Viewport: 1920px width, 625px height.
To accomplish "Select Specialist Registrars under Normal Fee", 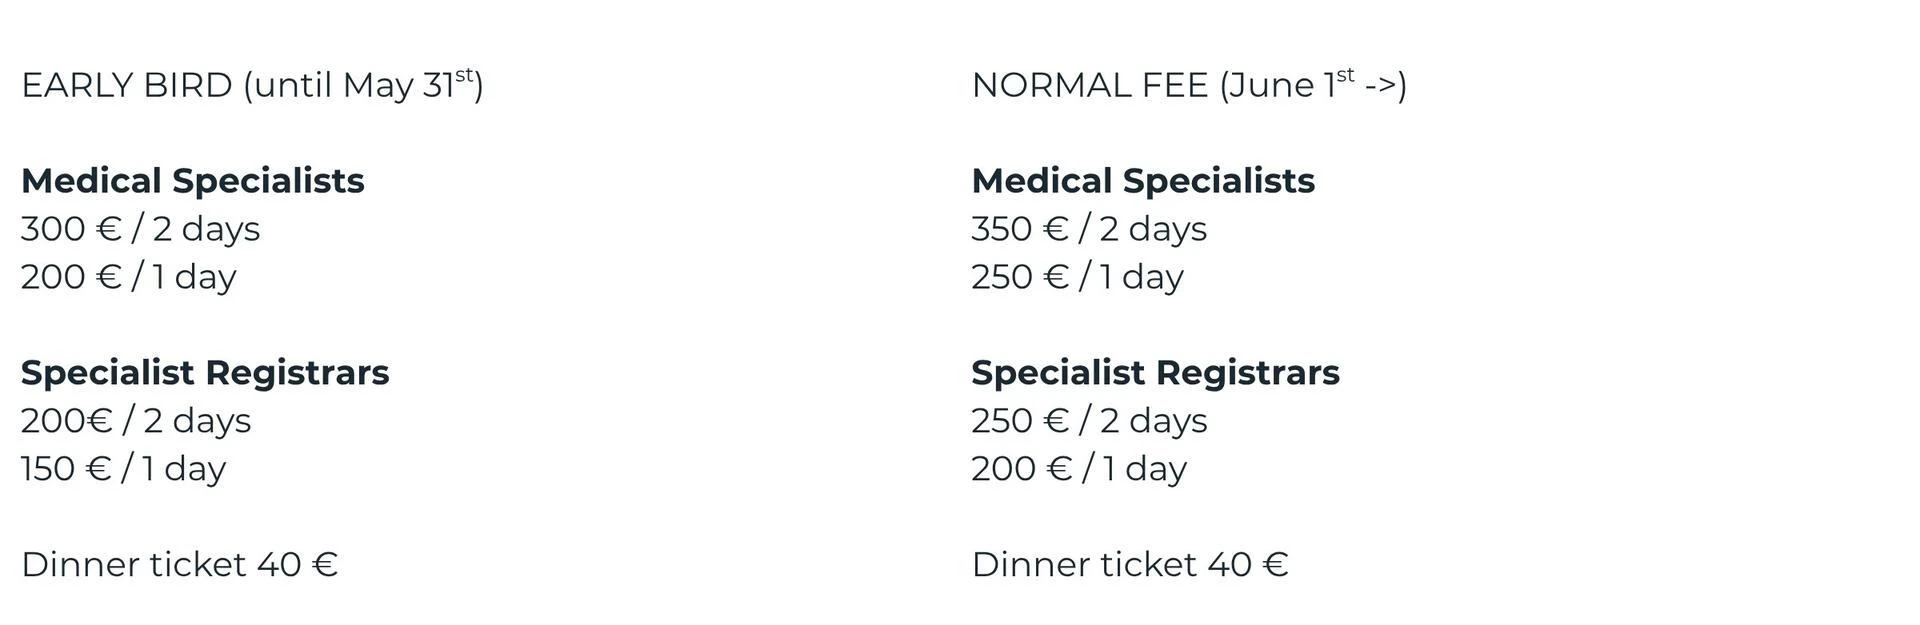I will point(1155,373).
